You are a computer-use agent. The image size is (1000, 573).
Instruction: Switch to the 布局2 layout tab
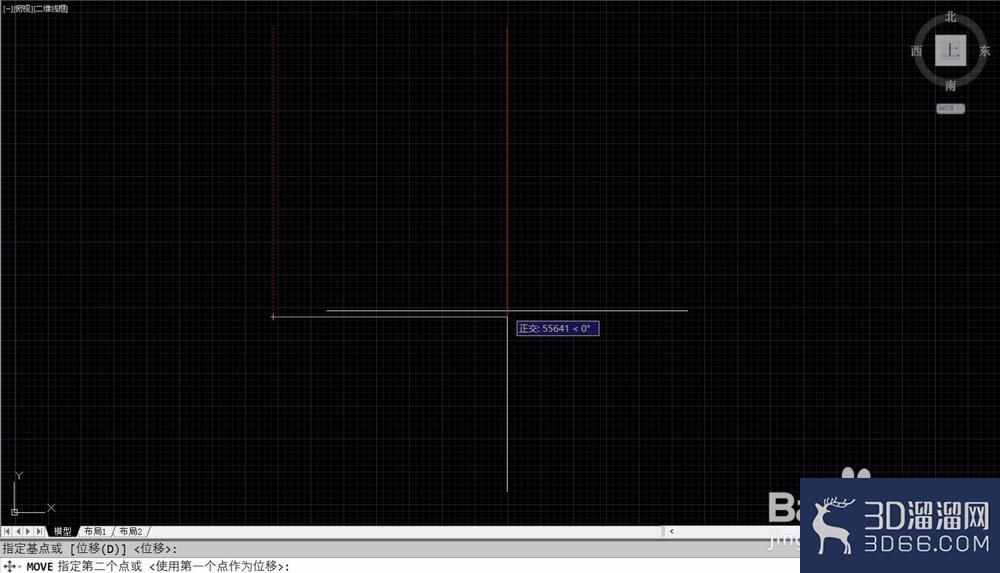pyautogui.click(x=131, y=531)
